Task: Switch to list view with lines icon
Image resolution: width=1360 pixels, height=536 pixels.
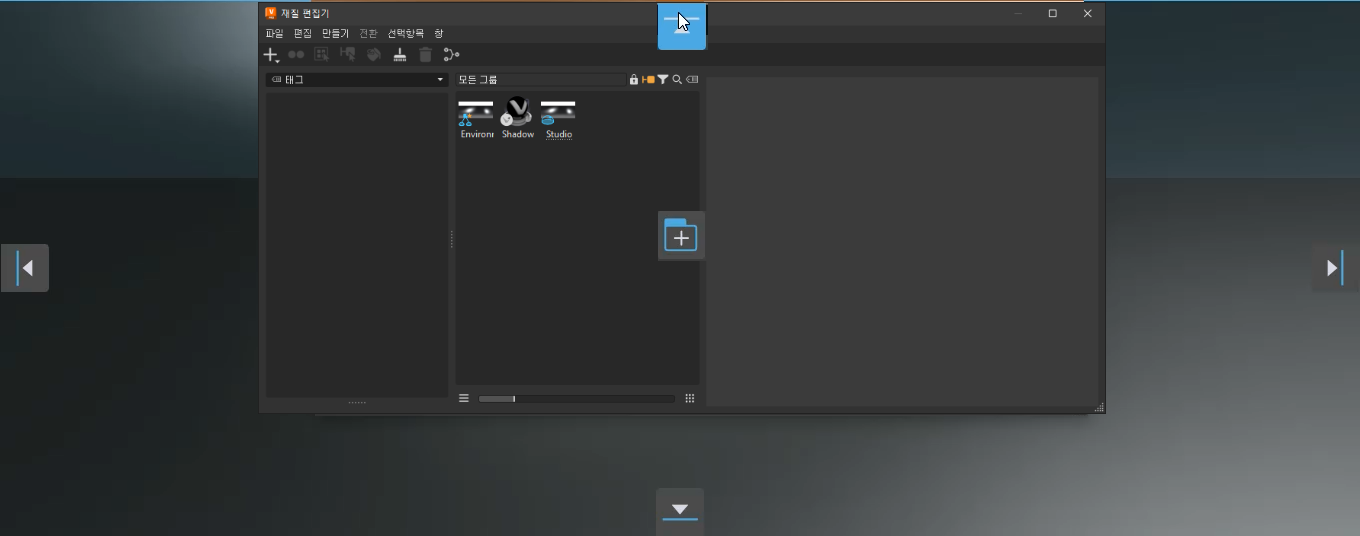Action: click(464, 398)
